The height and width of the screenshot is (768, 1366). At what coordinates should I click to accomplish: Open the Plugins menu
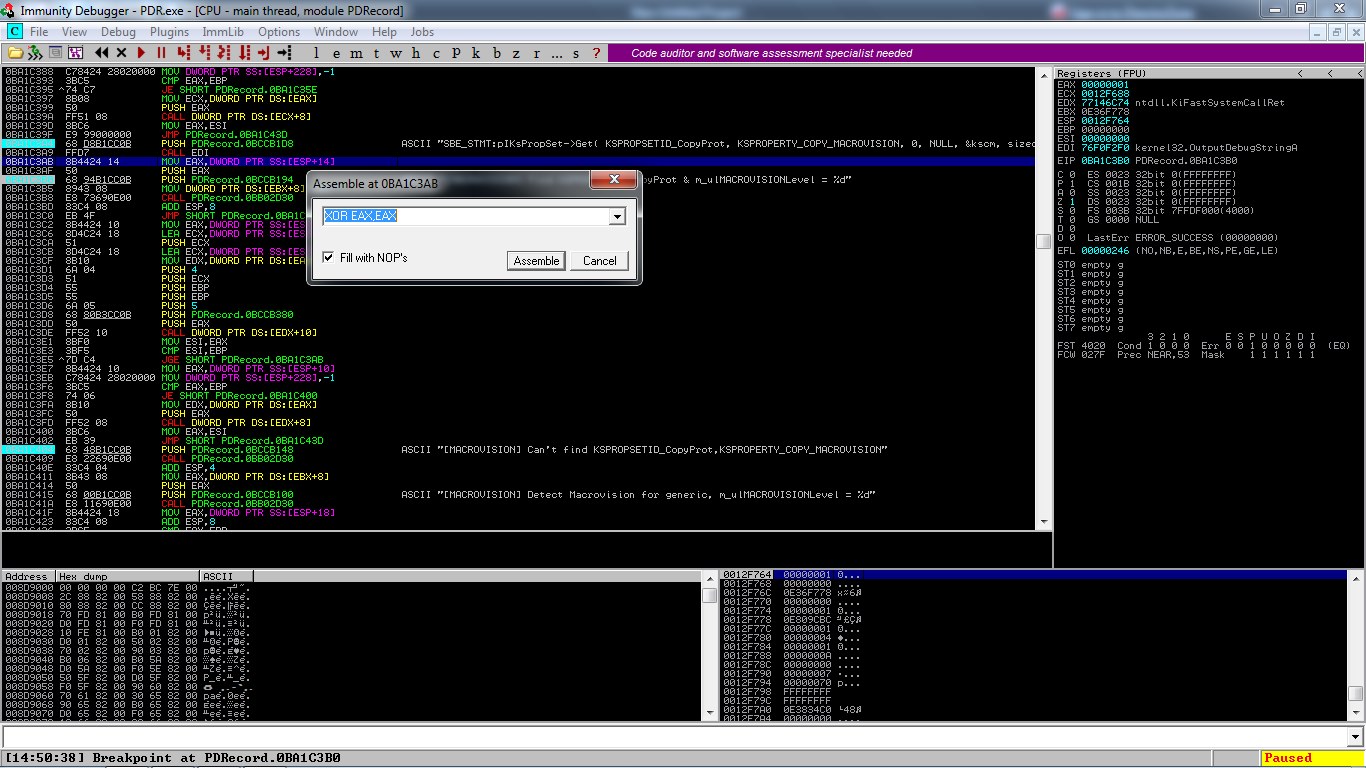pos(169,32)
